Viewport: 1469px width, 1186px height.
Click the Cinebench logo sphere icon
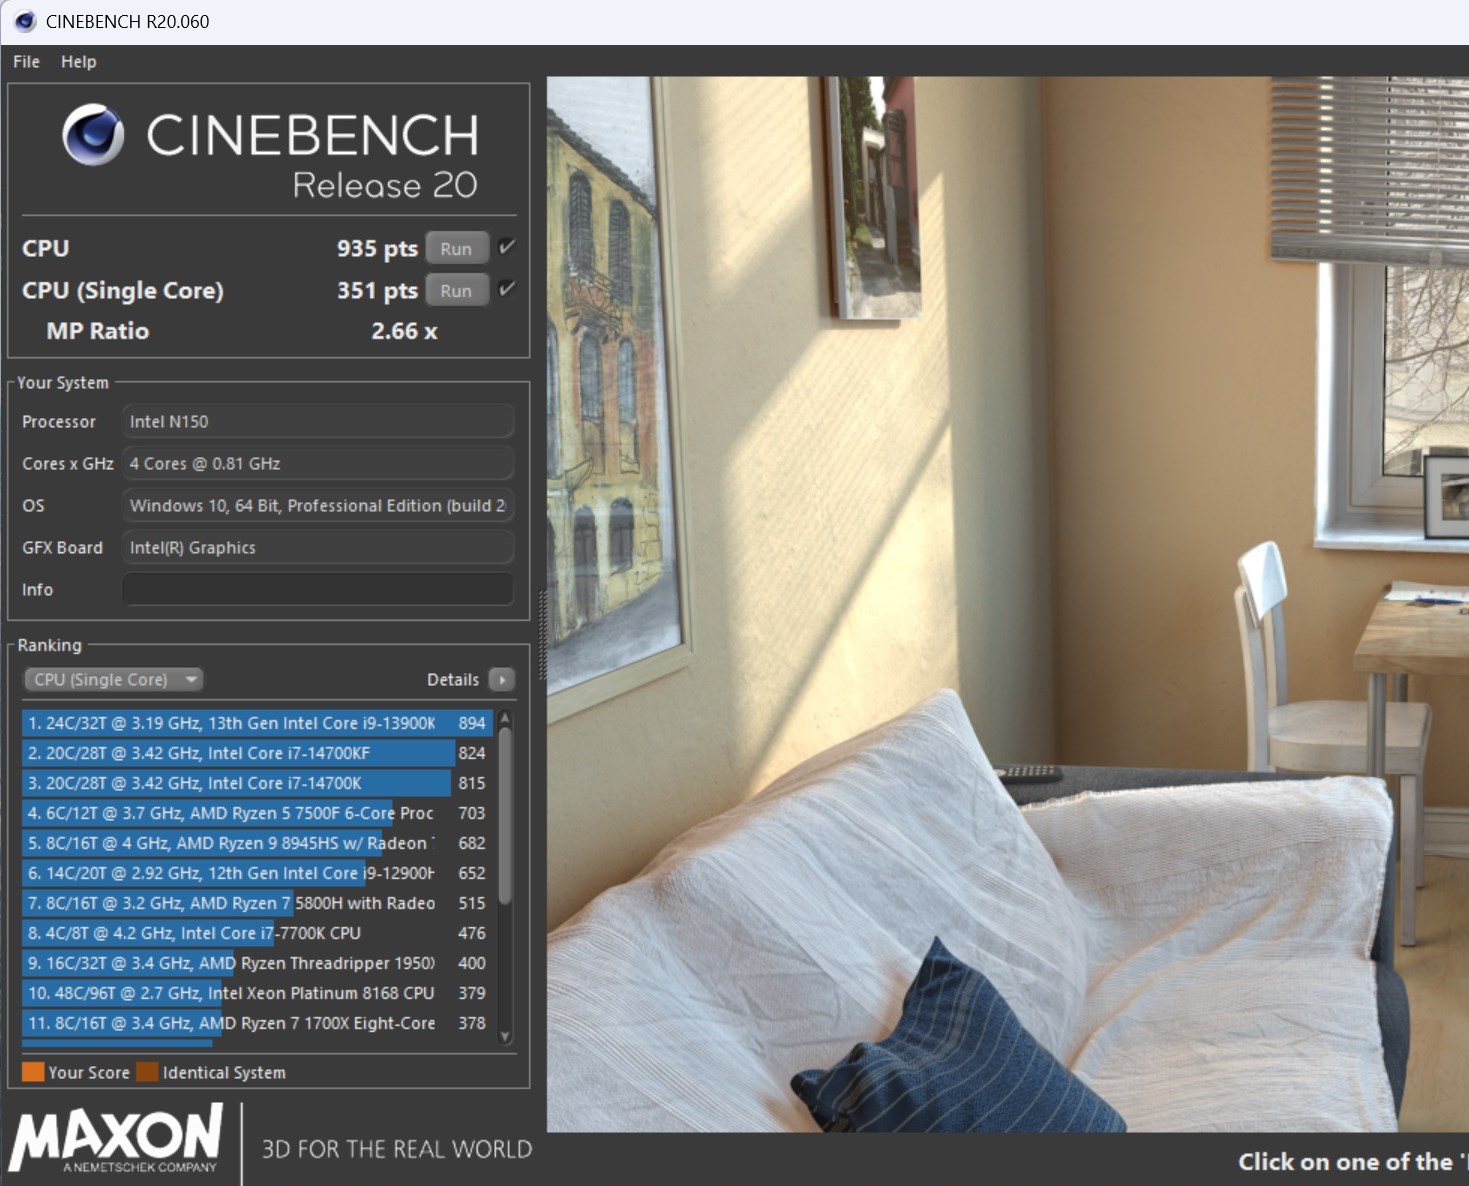pos(93,135)
